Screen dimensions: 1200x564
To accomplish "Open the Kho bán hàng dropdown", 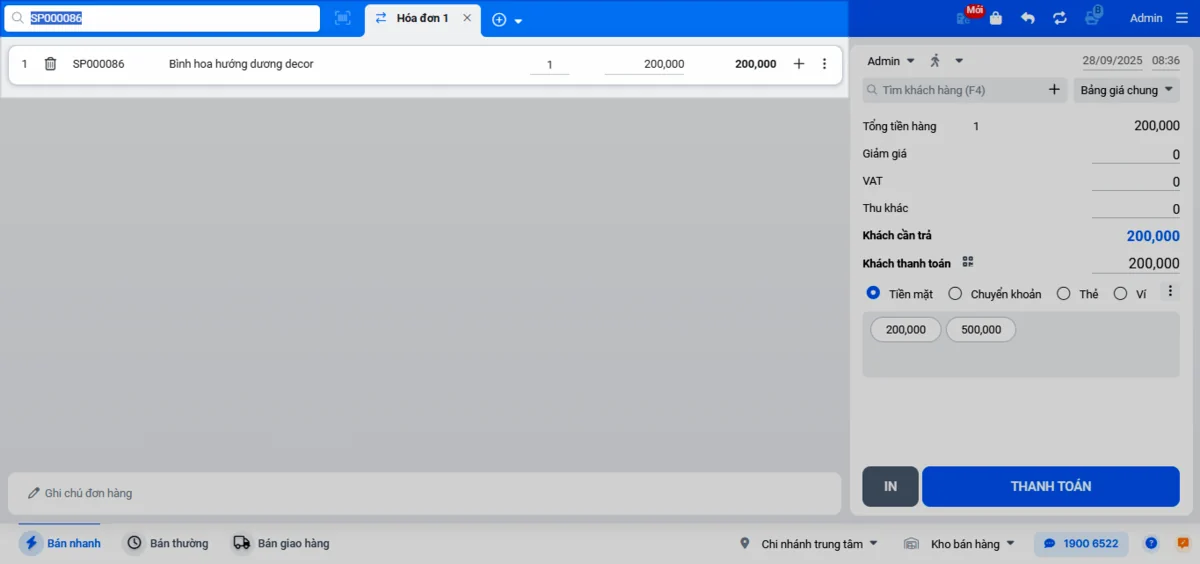I will [959, 544].
